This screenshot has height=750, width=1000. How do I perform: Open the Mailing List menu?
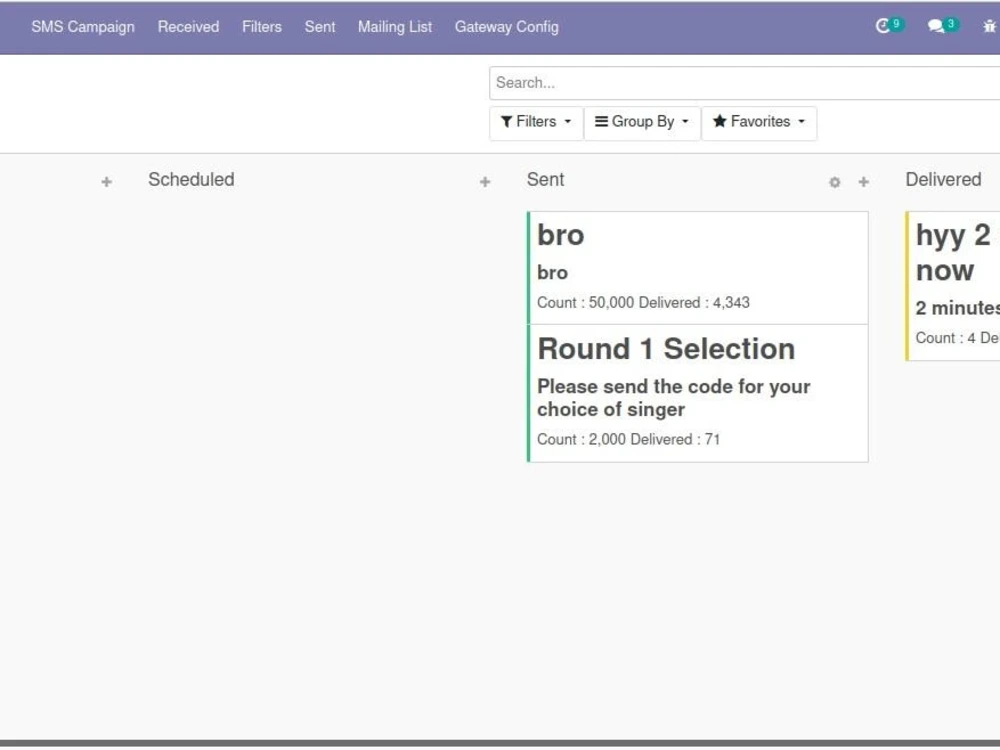tap(395, 27)
